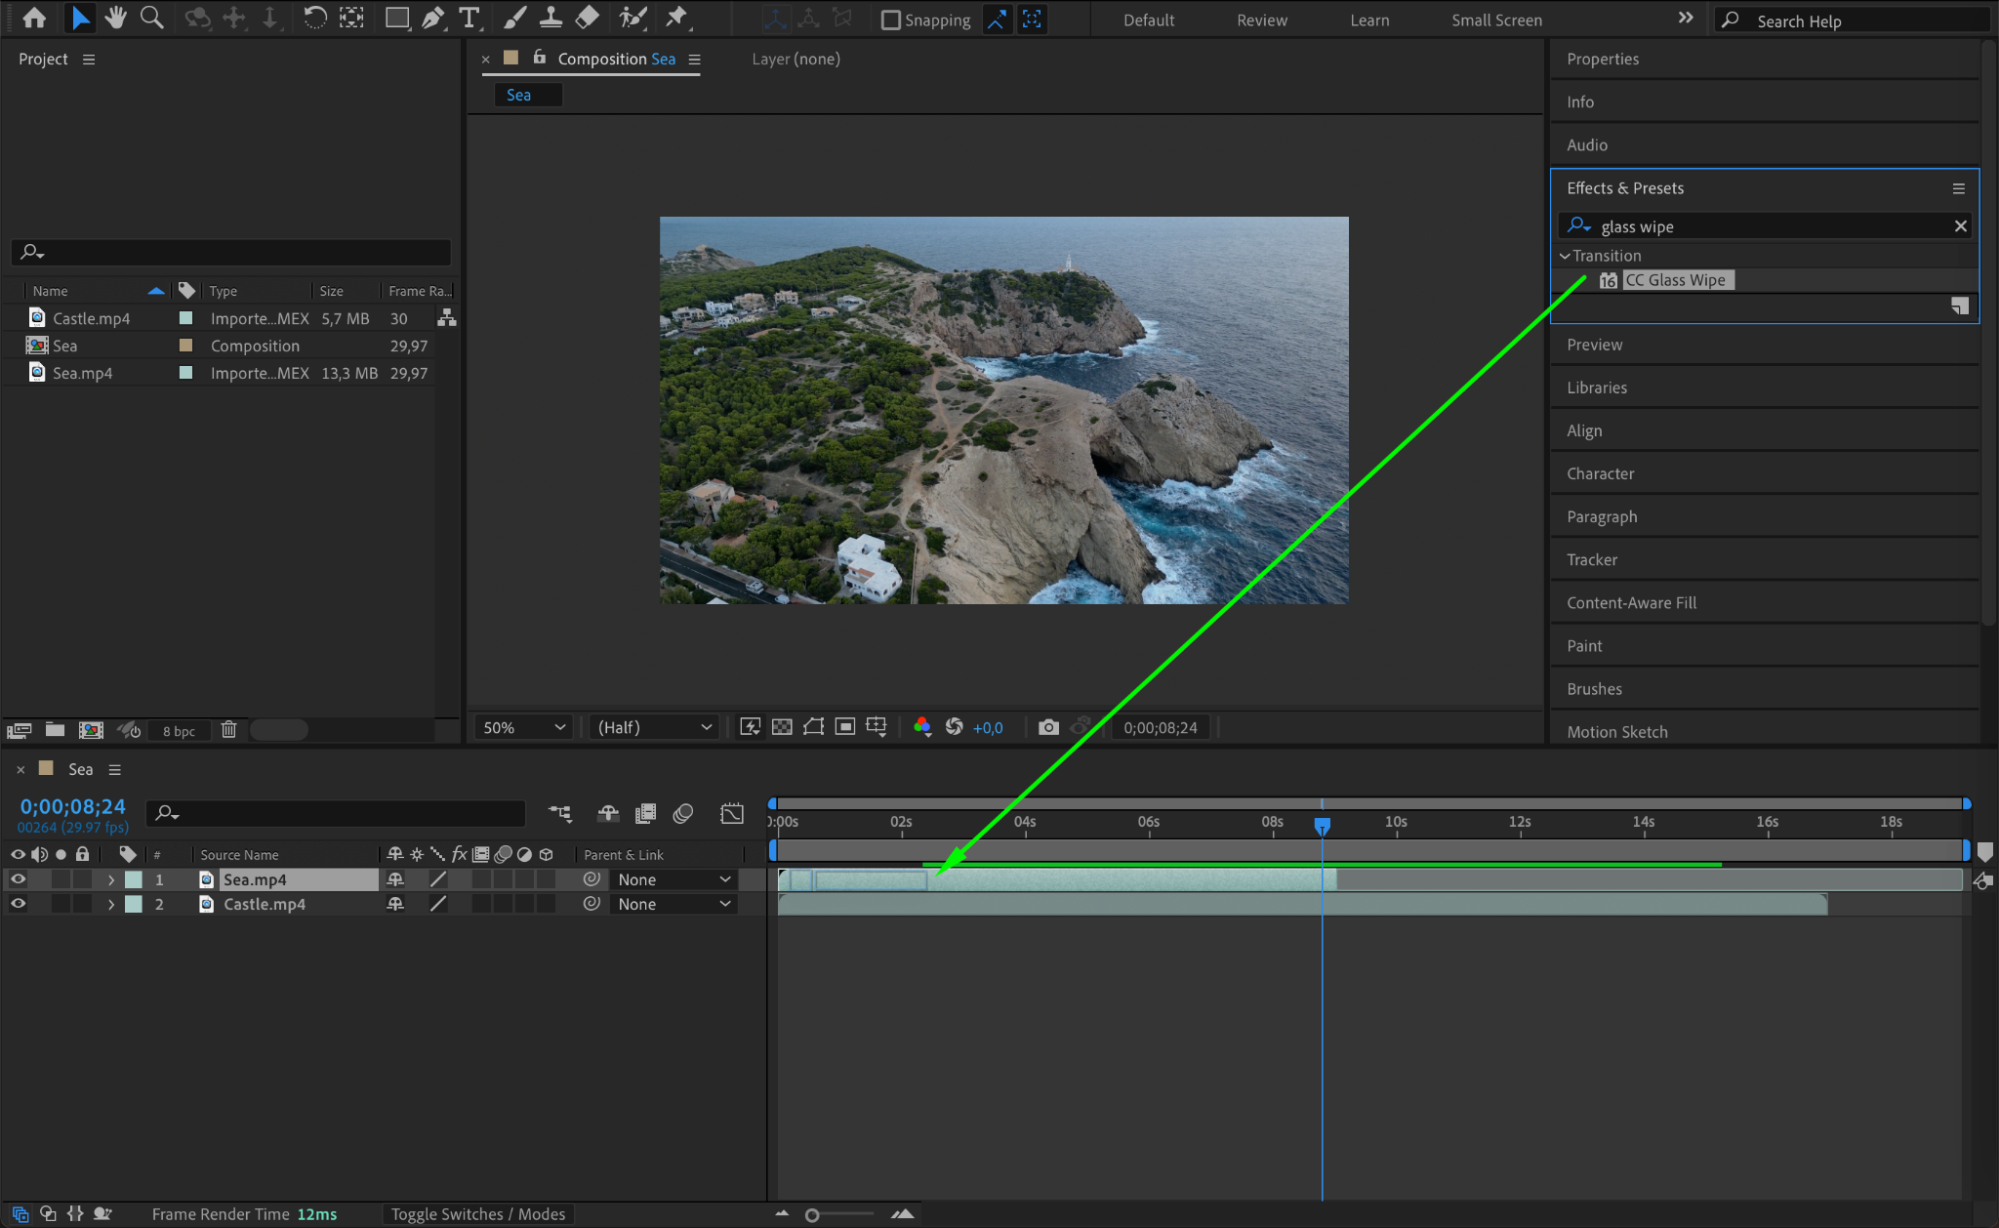This screenshot has height=1228, width=1999.
Task: Select the Eraser tool
Action: [587, 18]
